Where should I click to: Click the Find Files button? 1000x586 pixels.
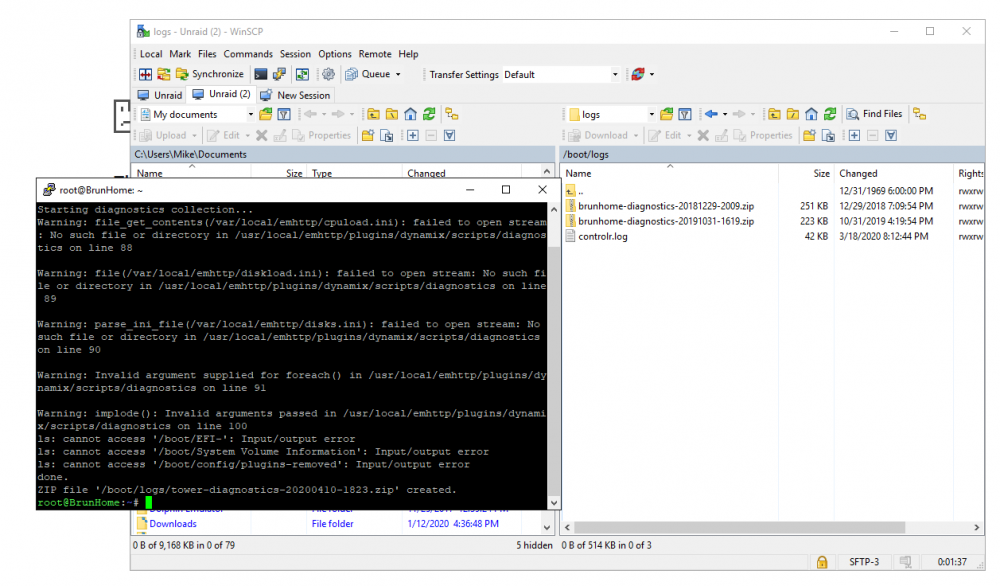874,114
